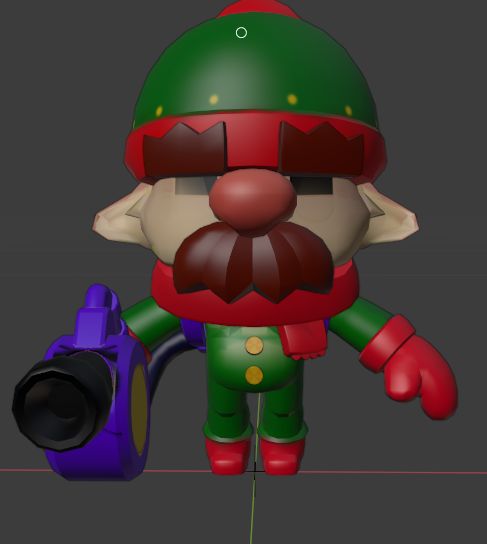This screenshot has width=487, height=544.
Task: Click the small white circle cursor on hat
Action: (x=241, y=33)
